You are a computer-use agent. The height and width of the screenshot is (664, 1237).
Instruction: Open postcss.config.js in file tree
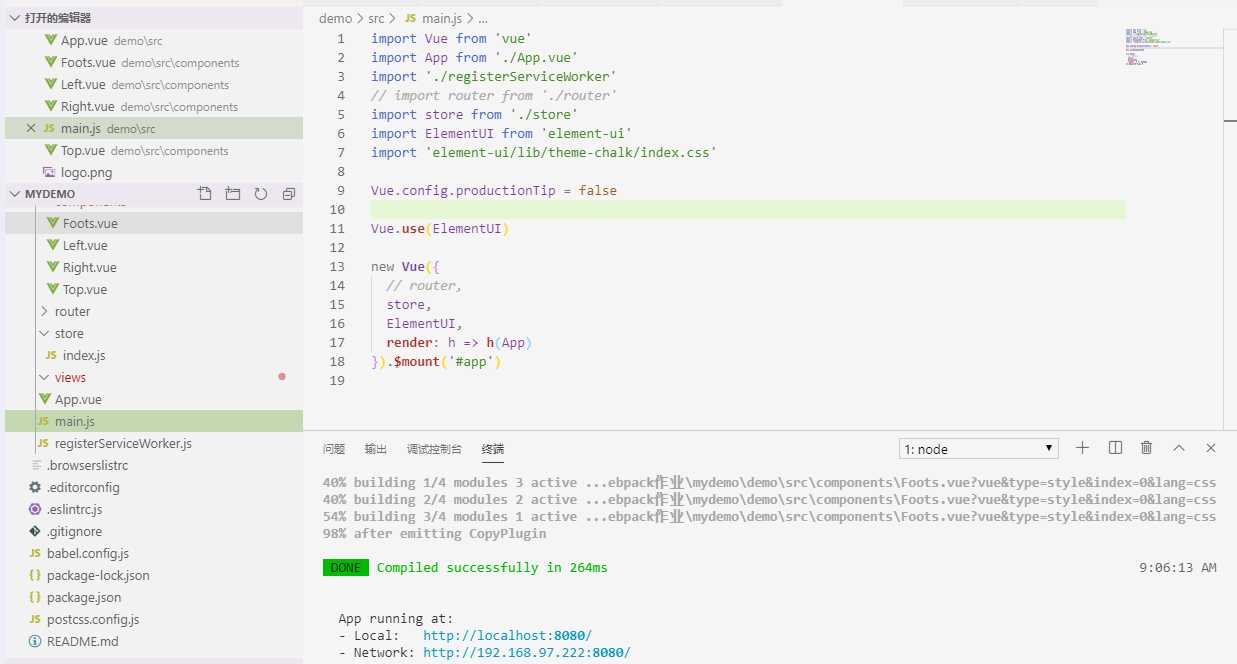[x=153, y=619]
